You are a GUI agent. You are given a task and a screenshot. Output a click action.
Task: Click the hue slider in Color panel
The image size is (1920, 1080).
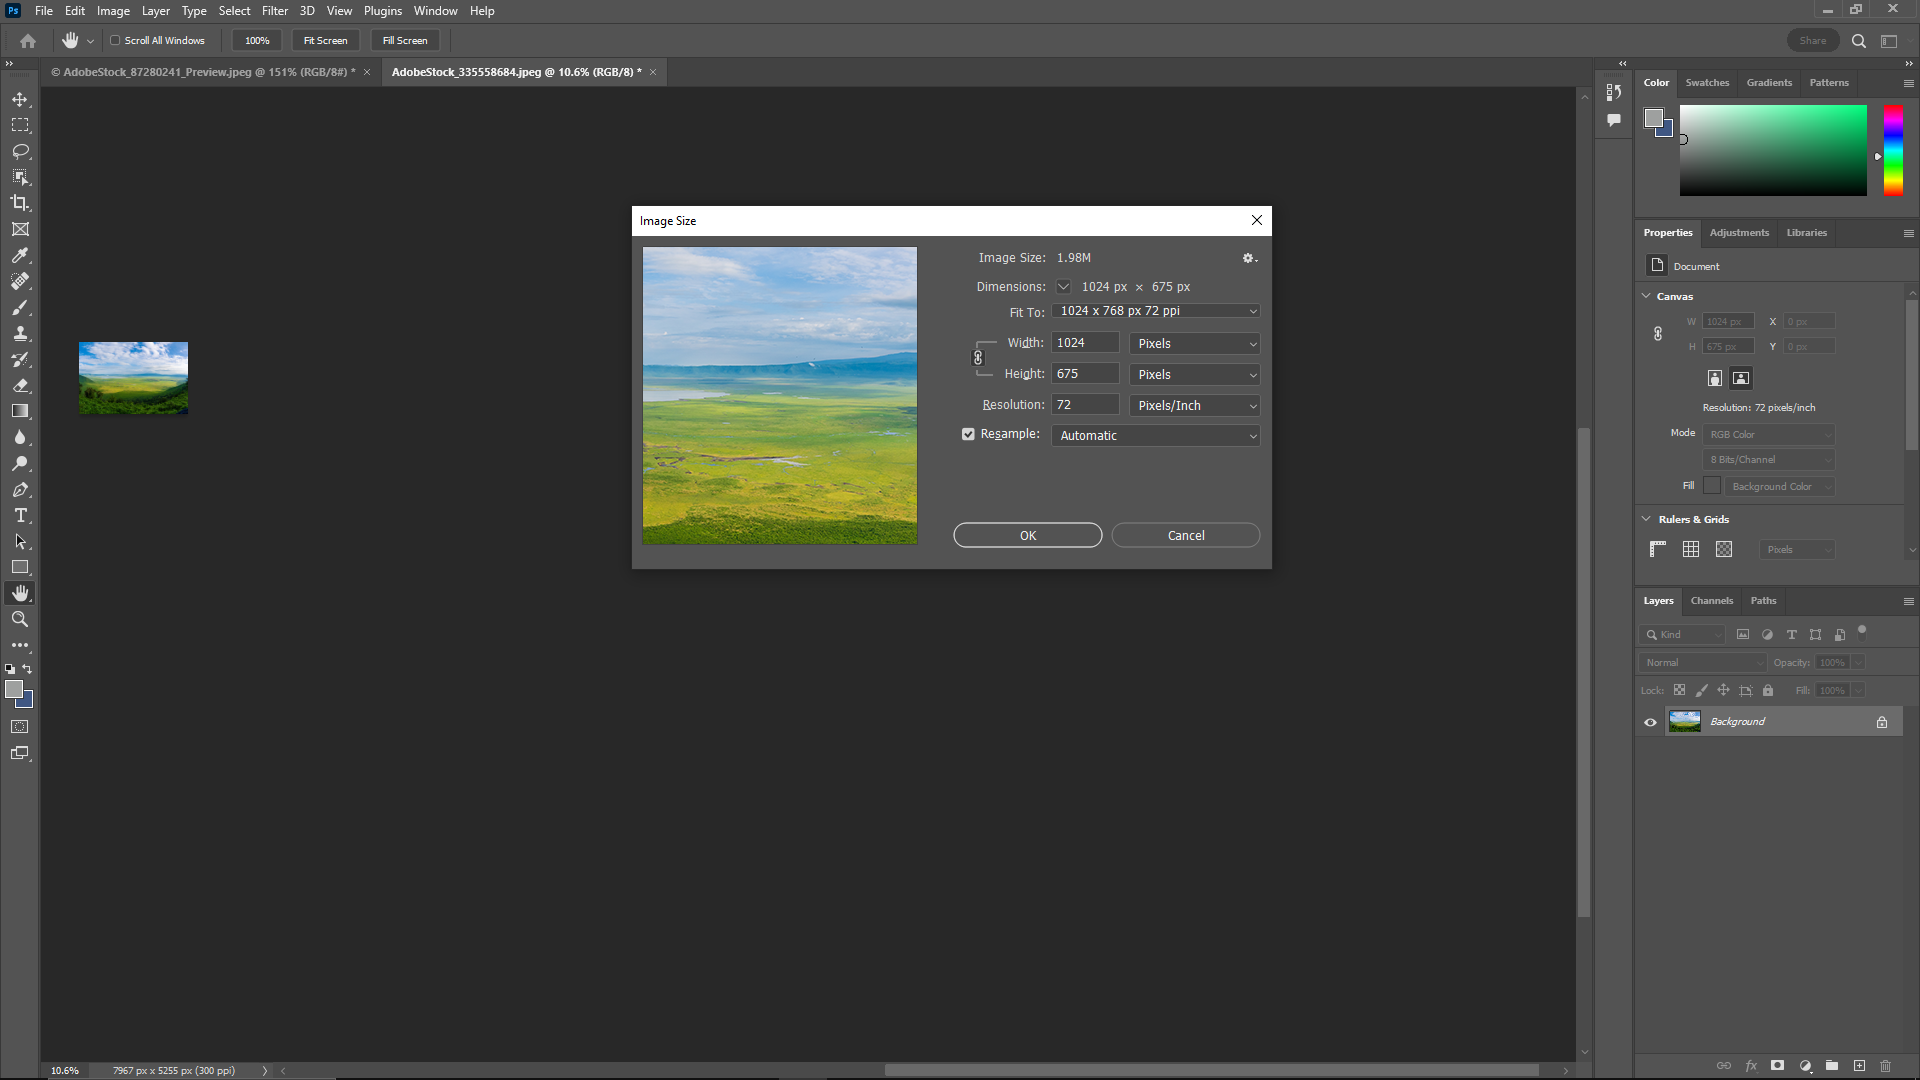1893,150
